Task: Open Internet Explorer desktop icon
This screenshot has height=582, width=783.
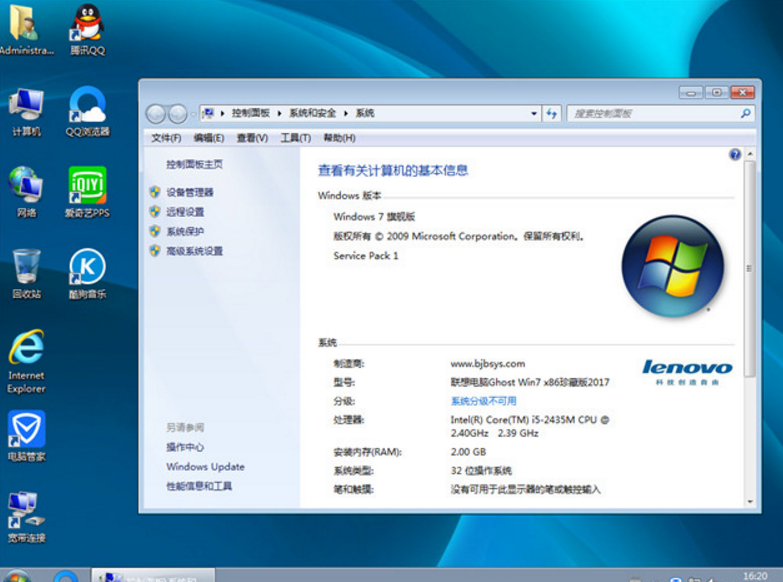Action: pos(26,361)
